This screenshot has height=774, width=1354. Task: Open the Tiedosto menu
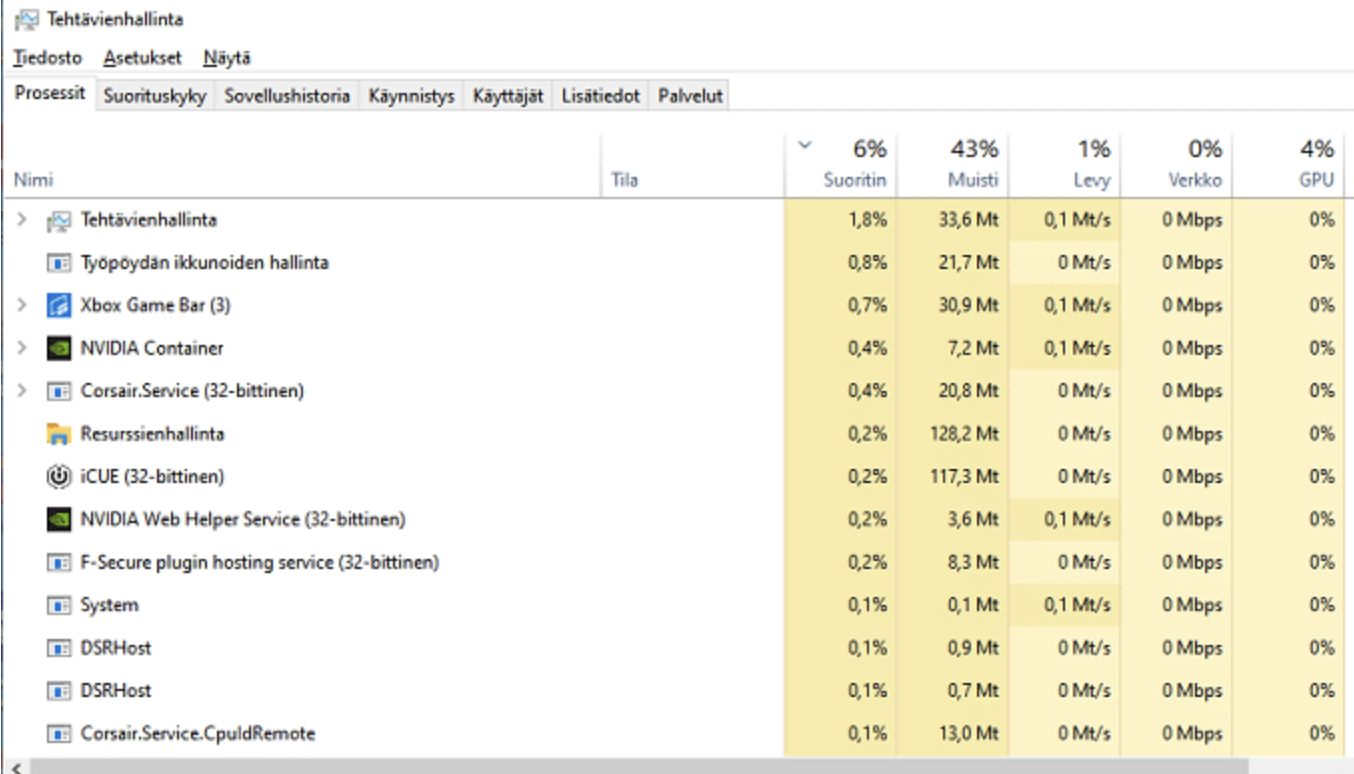pos(50,57)
